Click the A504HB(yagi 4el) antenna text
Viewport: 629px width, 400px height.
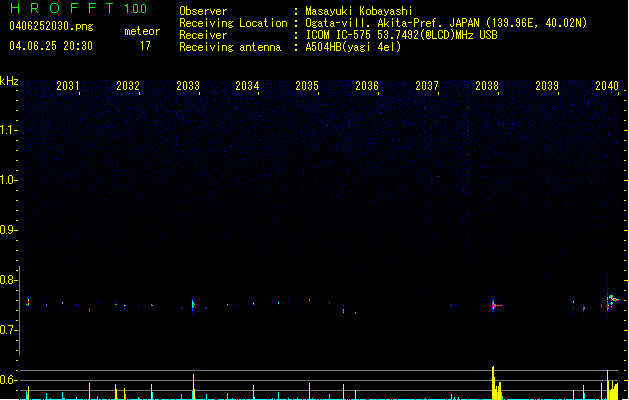click(x=353, y=47)
